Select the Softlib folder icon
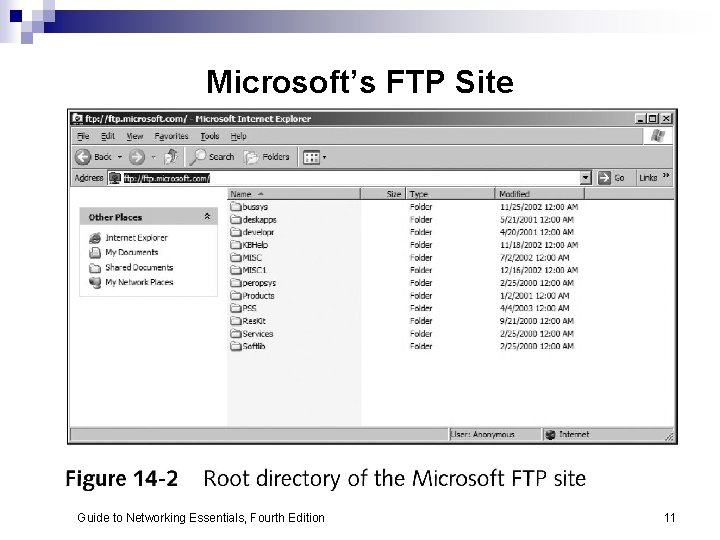The height and width of the screenshot is (540, 720). [x=236, y=346]
